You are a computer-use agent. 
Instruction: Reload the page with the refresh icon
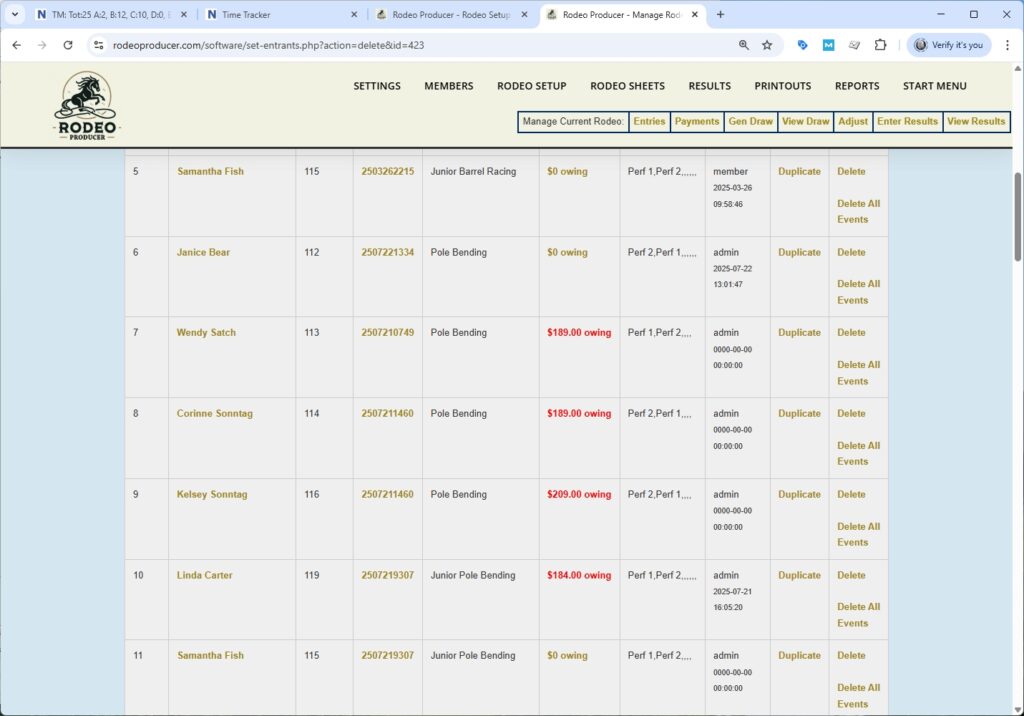pyautogui.click(x=68, y=45)
